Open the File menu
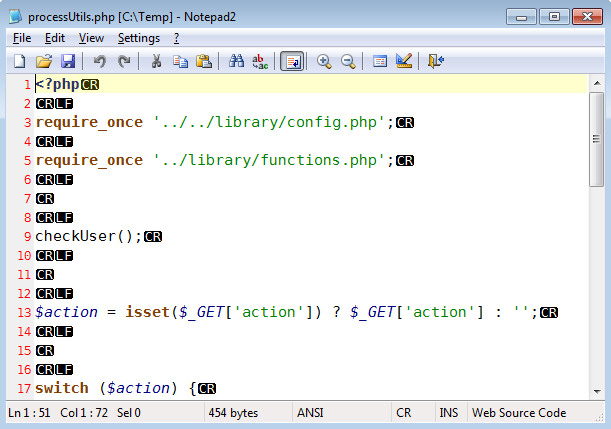 coord(22,38)
